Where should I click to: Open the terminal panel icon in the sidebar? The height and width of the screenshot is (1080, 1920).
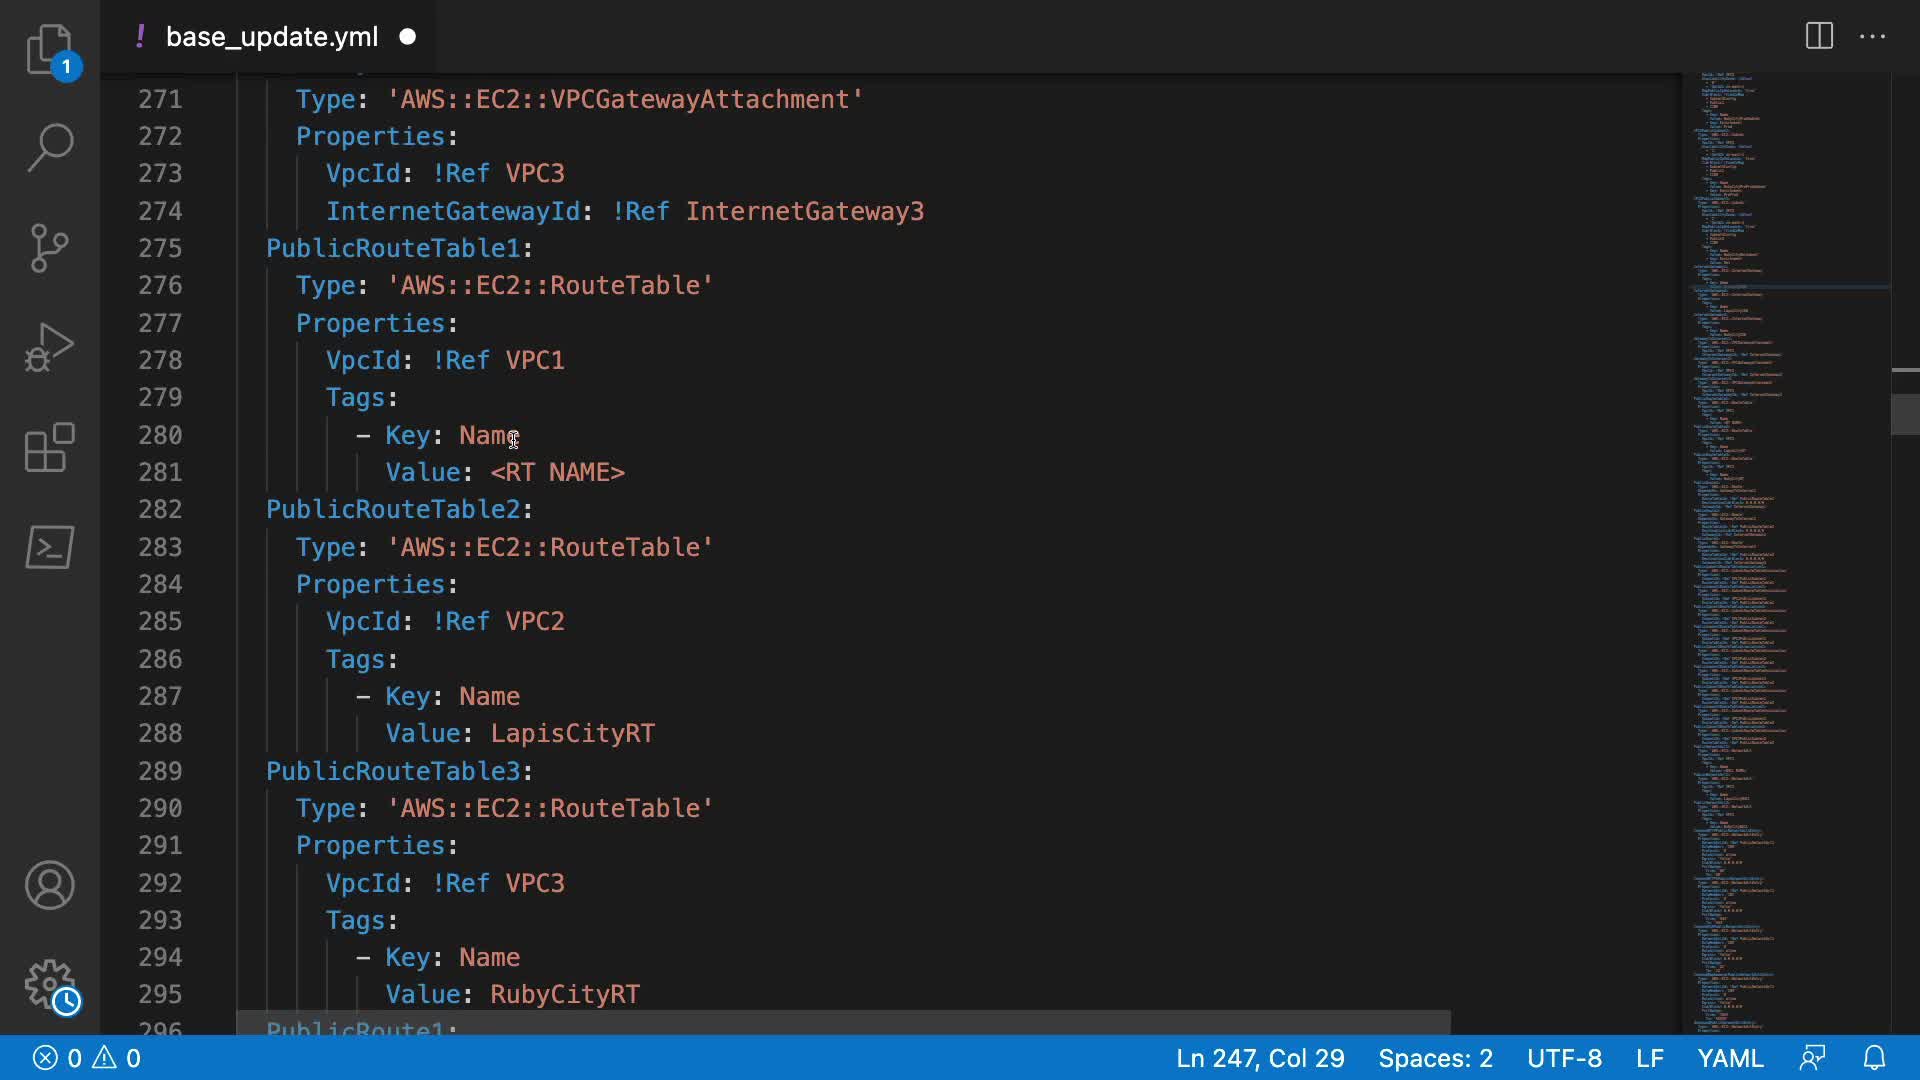49,547
